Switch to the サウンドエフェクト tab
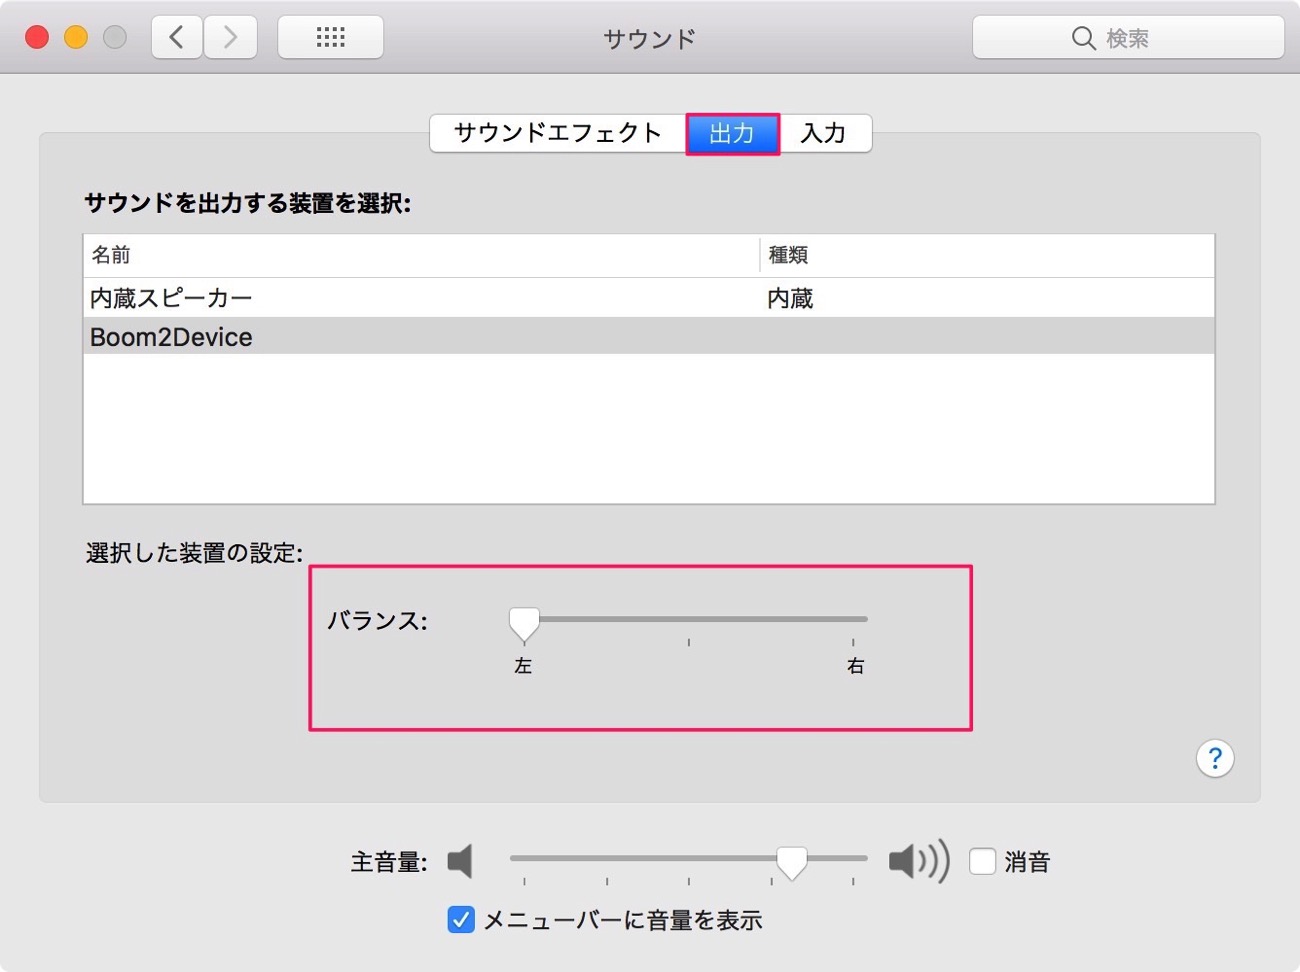Screen dimensions: 1300x972 click(558, 133)
